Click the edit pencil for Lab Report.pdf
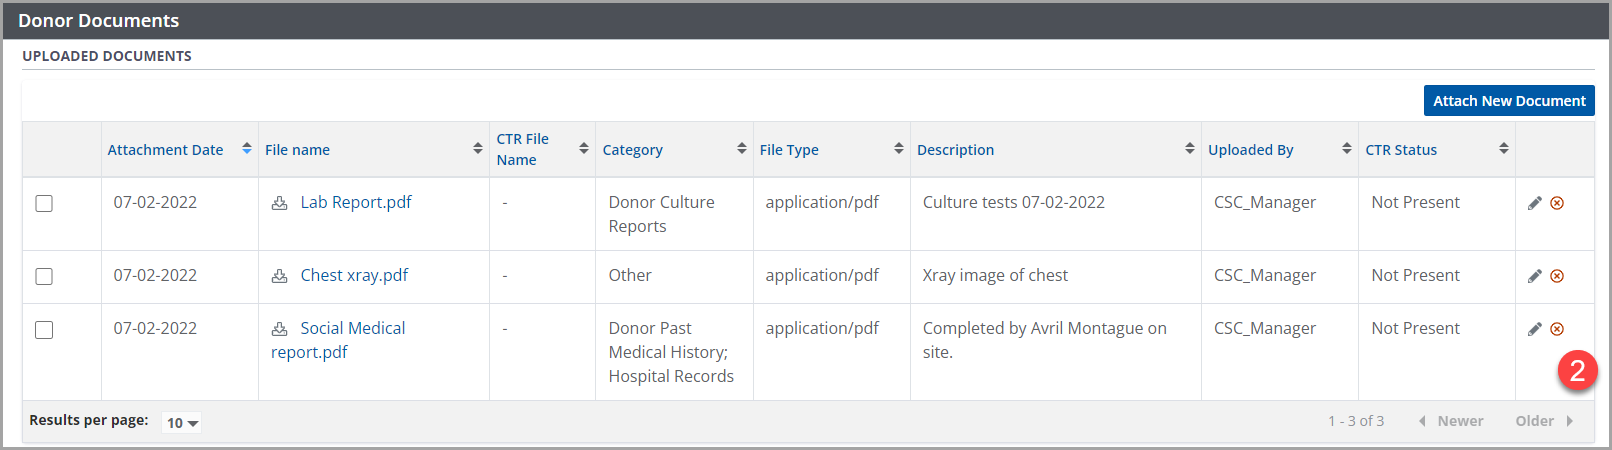This screenshot has width=1612, height=450. click(x=1534, y=203)
